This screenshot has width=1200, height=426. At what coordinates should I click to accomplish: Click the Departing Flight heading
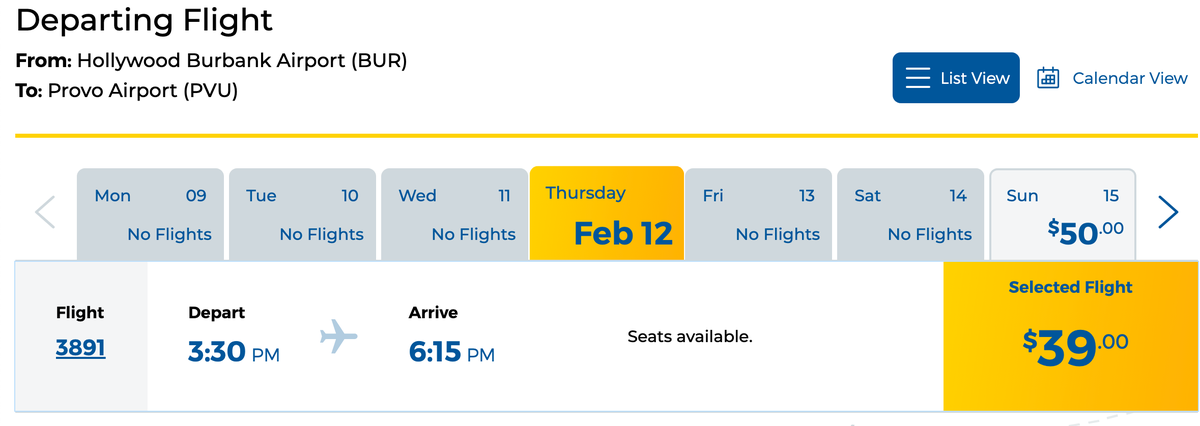(x=145, y=19)
